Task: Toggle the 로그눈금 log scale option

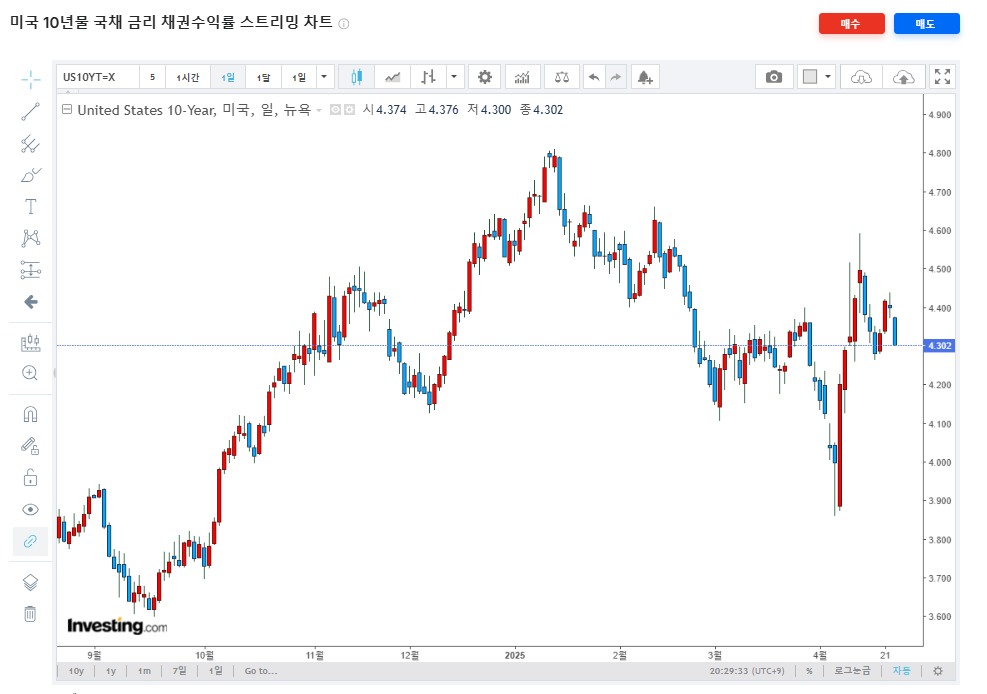Action: coord(852,671)
